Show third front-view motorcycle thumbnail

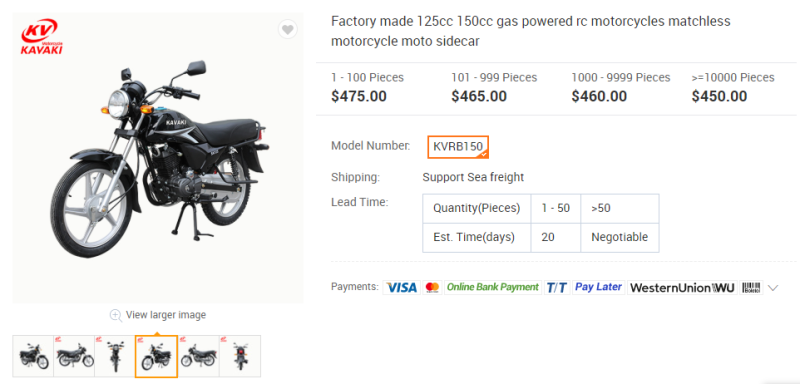click(115, 356)
